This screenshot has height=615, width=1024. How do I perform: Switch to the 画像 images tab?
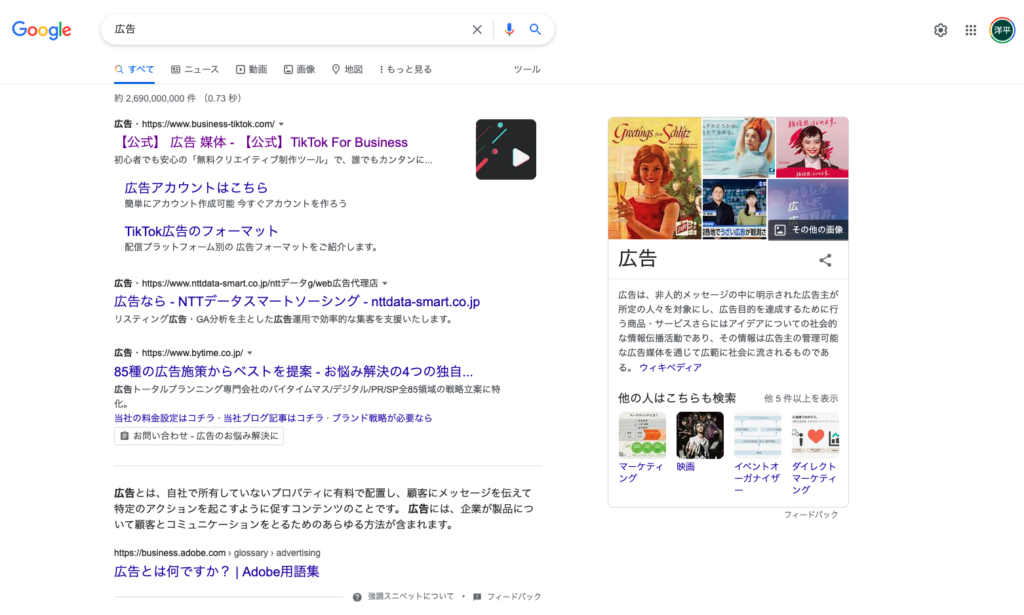click(299, 69)
